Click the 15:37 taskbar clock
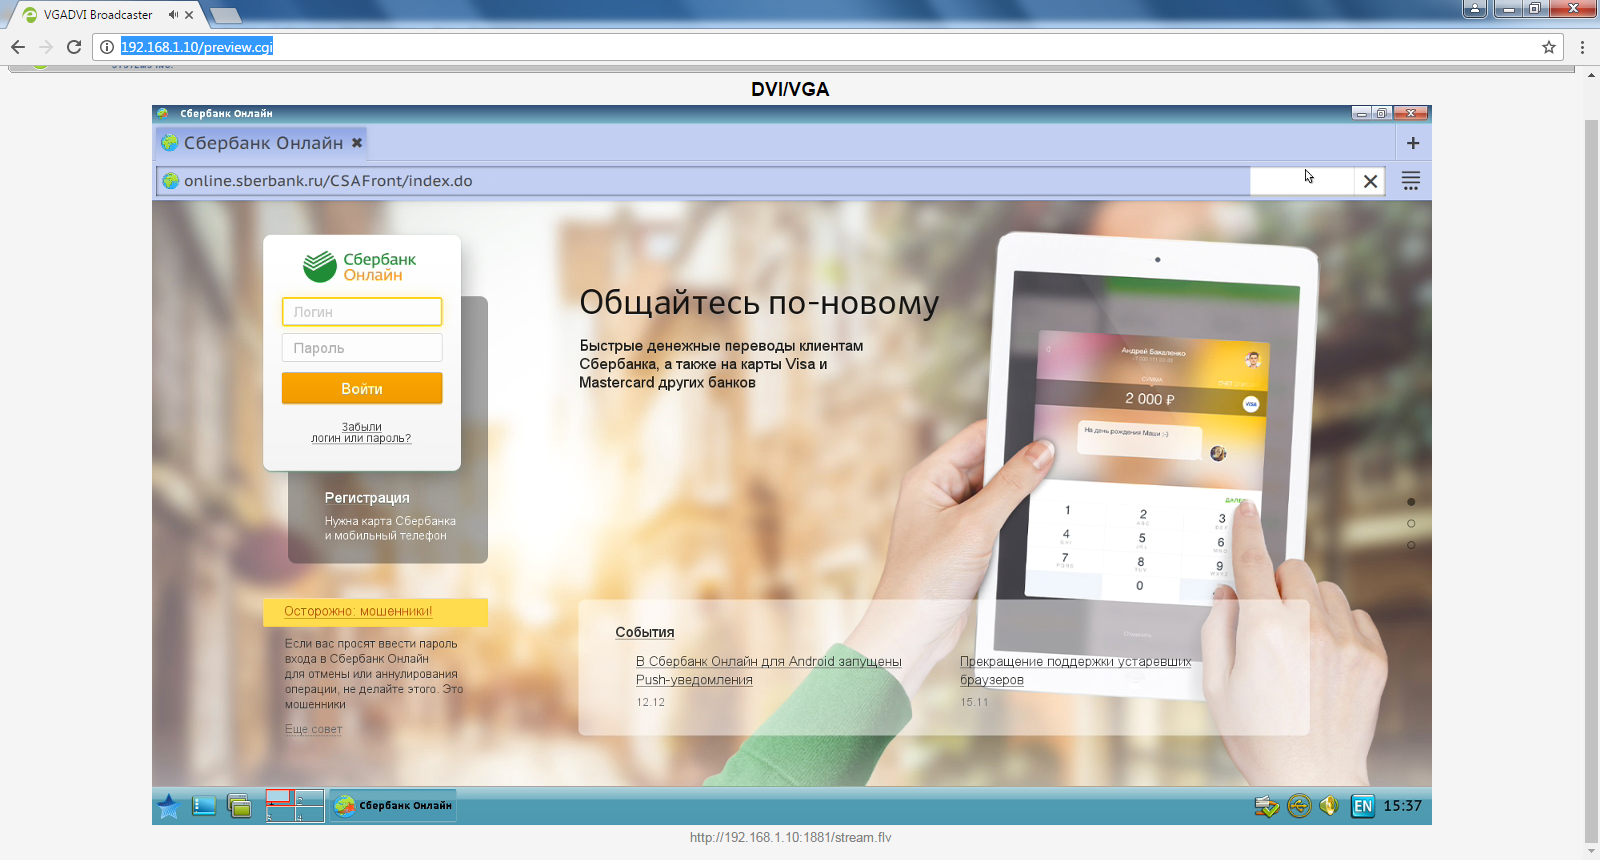 coord(1403,806)
